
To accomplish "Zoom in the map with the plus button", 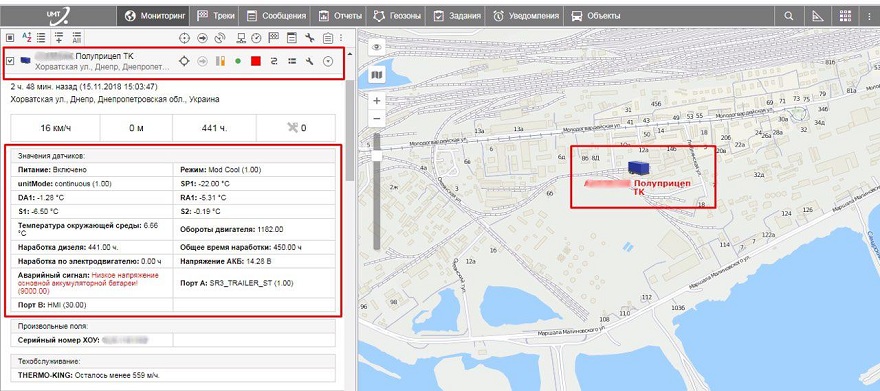I will (x=377, y=101).
